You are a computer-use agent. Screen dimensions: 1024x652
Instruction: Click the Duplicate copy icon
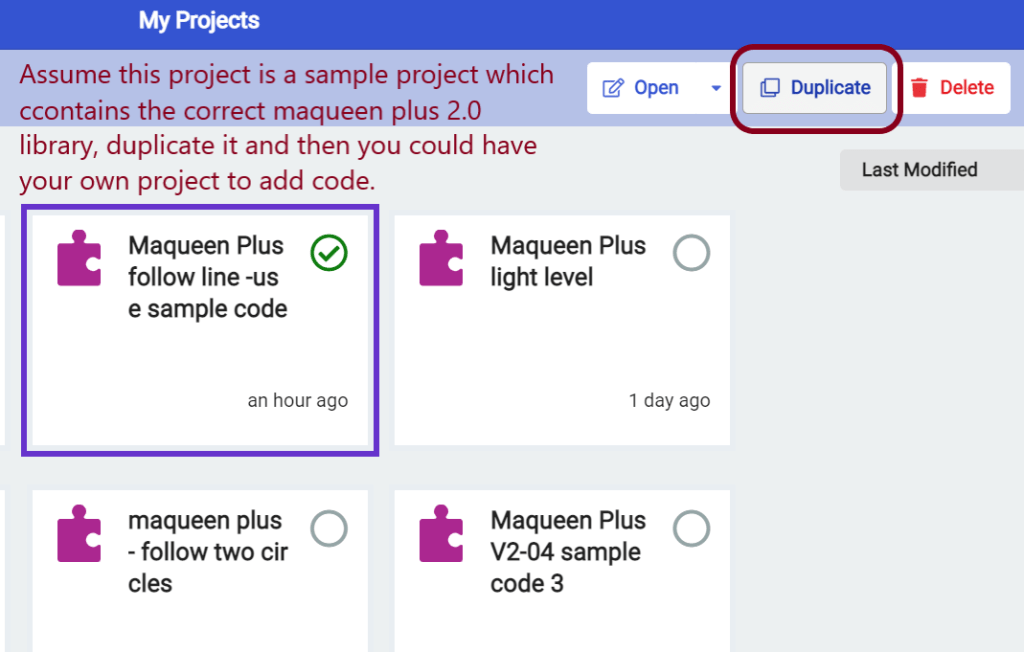click(769, 88)
